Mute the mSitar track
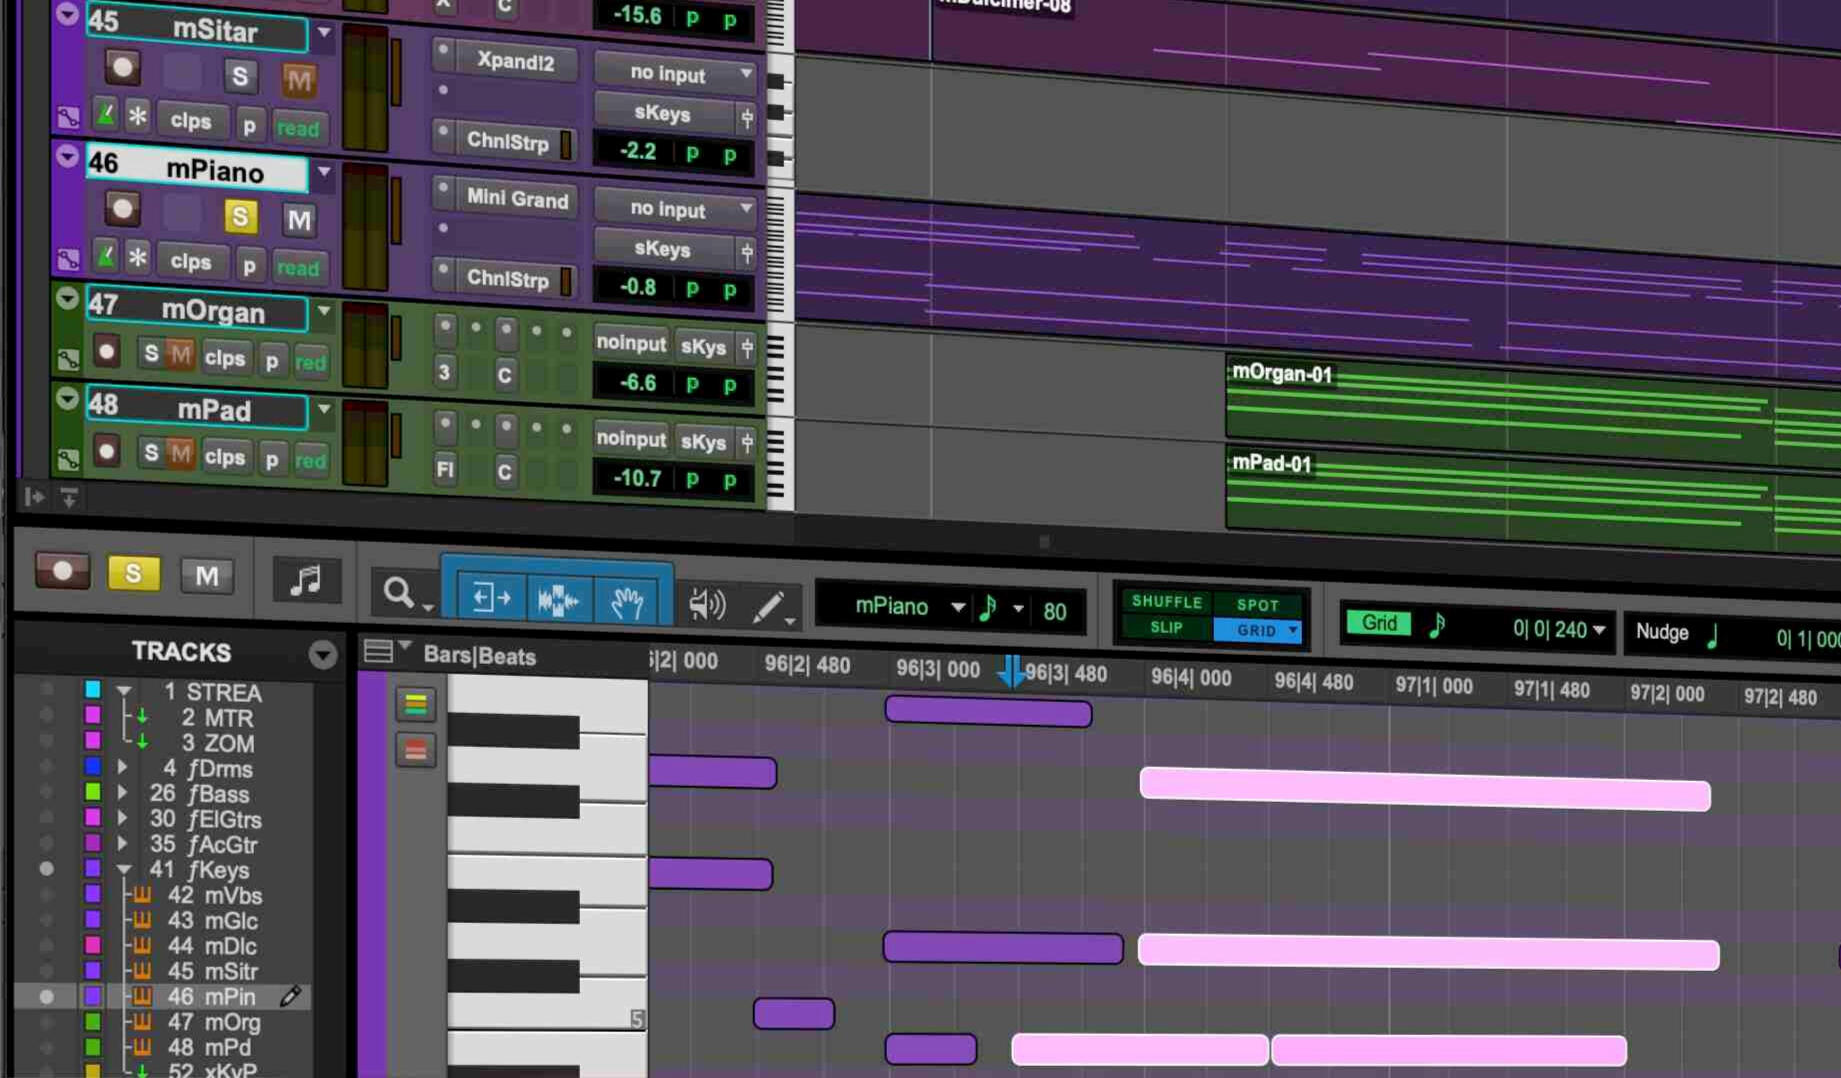Image resolution: width=1841 pixels, height=1078 pixels. (298, 79)
